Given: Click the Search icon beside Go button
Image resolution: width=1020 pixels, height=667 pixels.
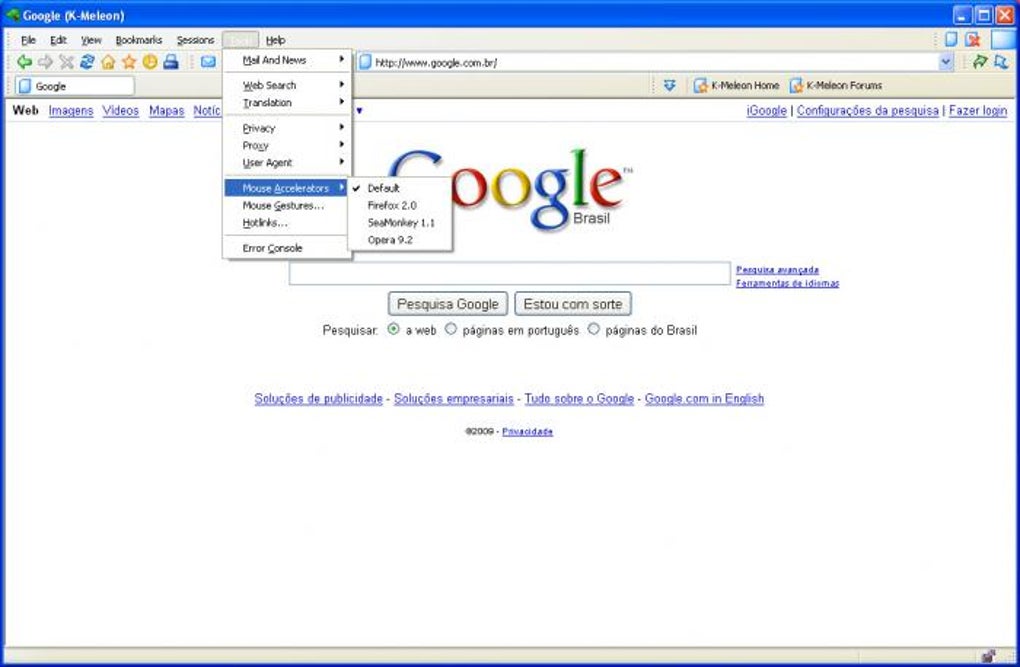Looking at the screenshot, I should [1001, 62].
